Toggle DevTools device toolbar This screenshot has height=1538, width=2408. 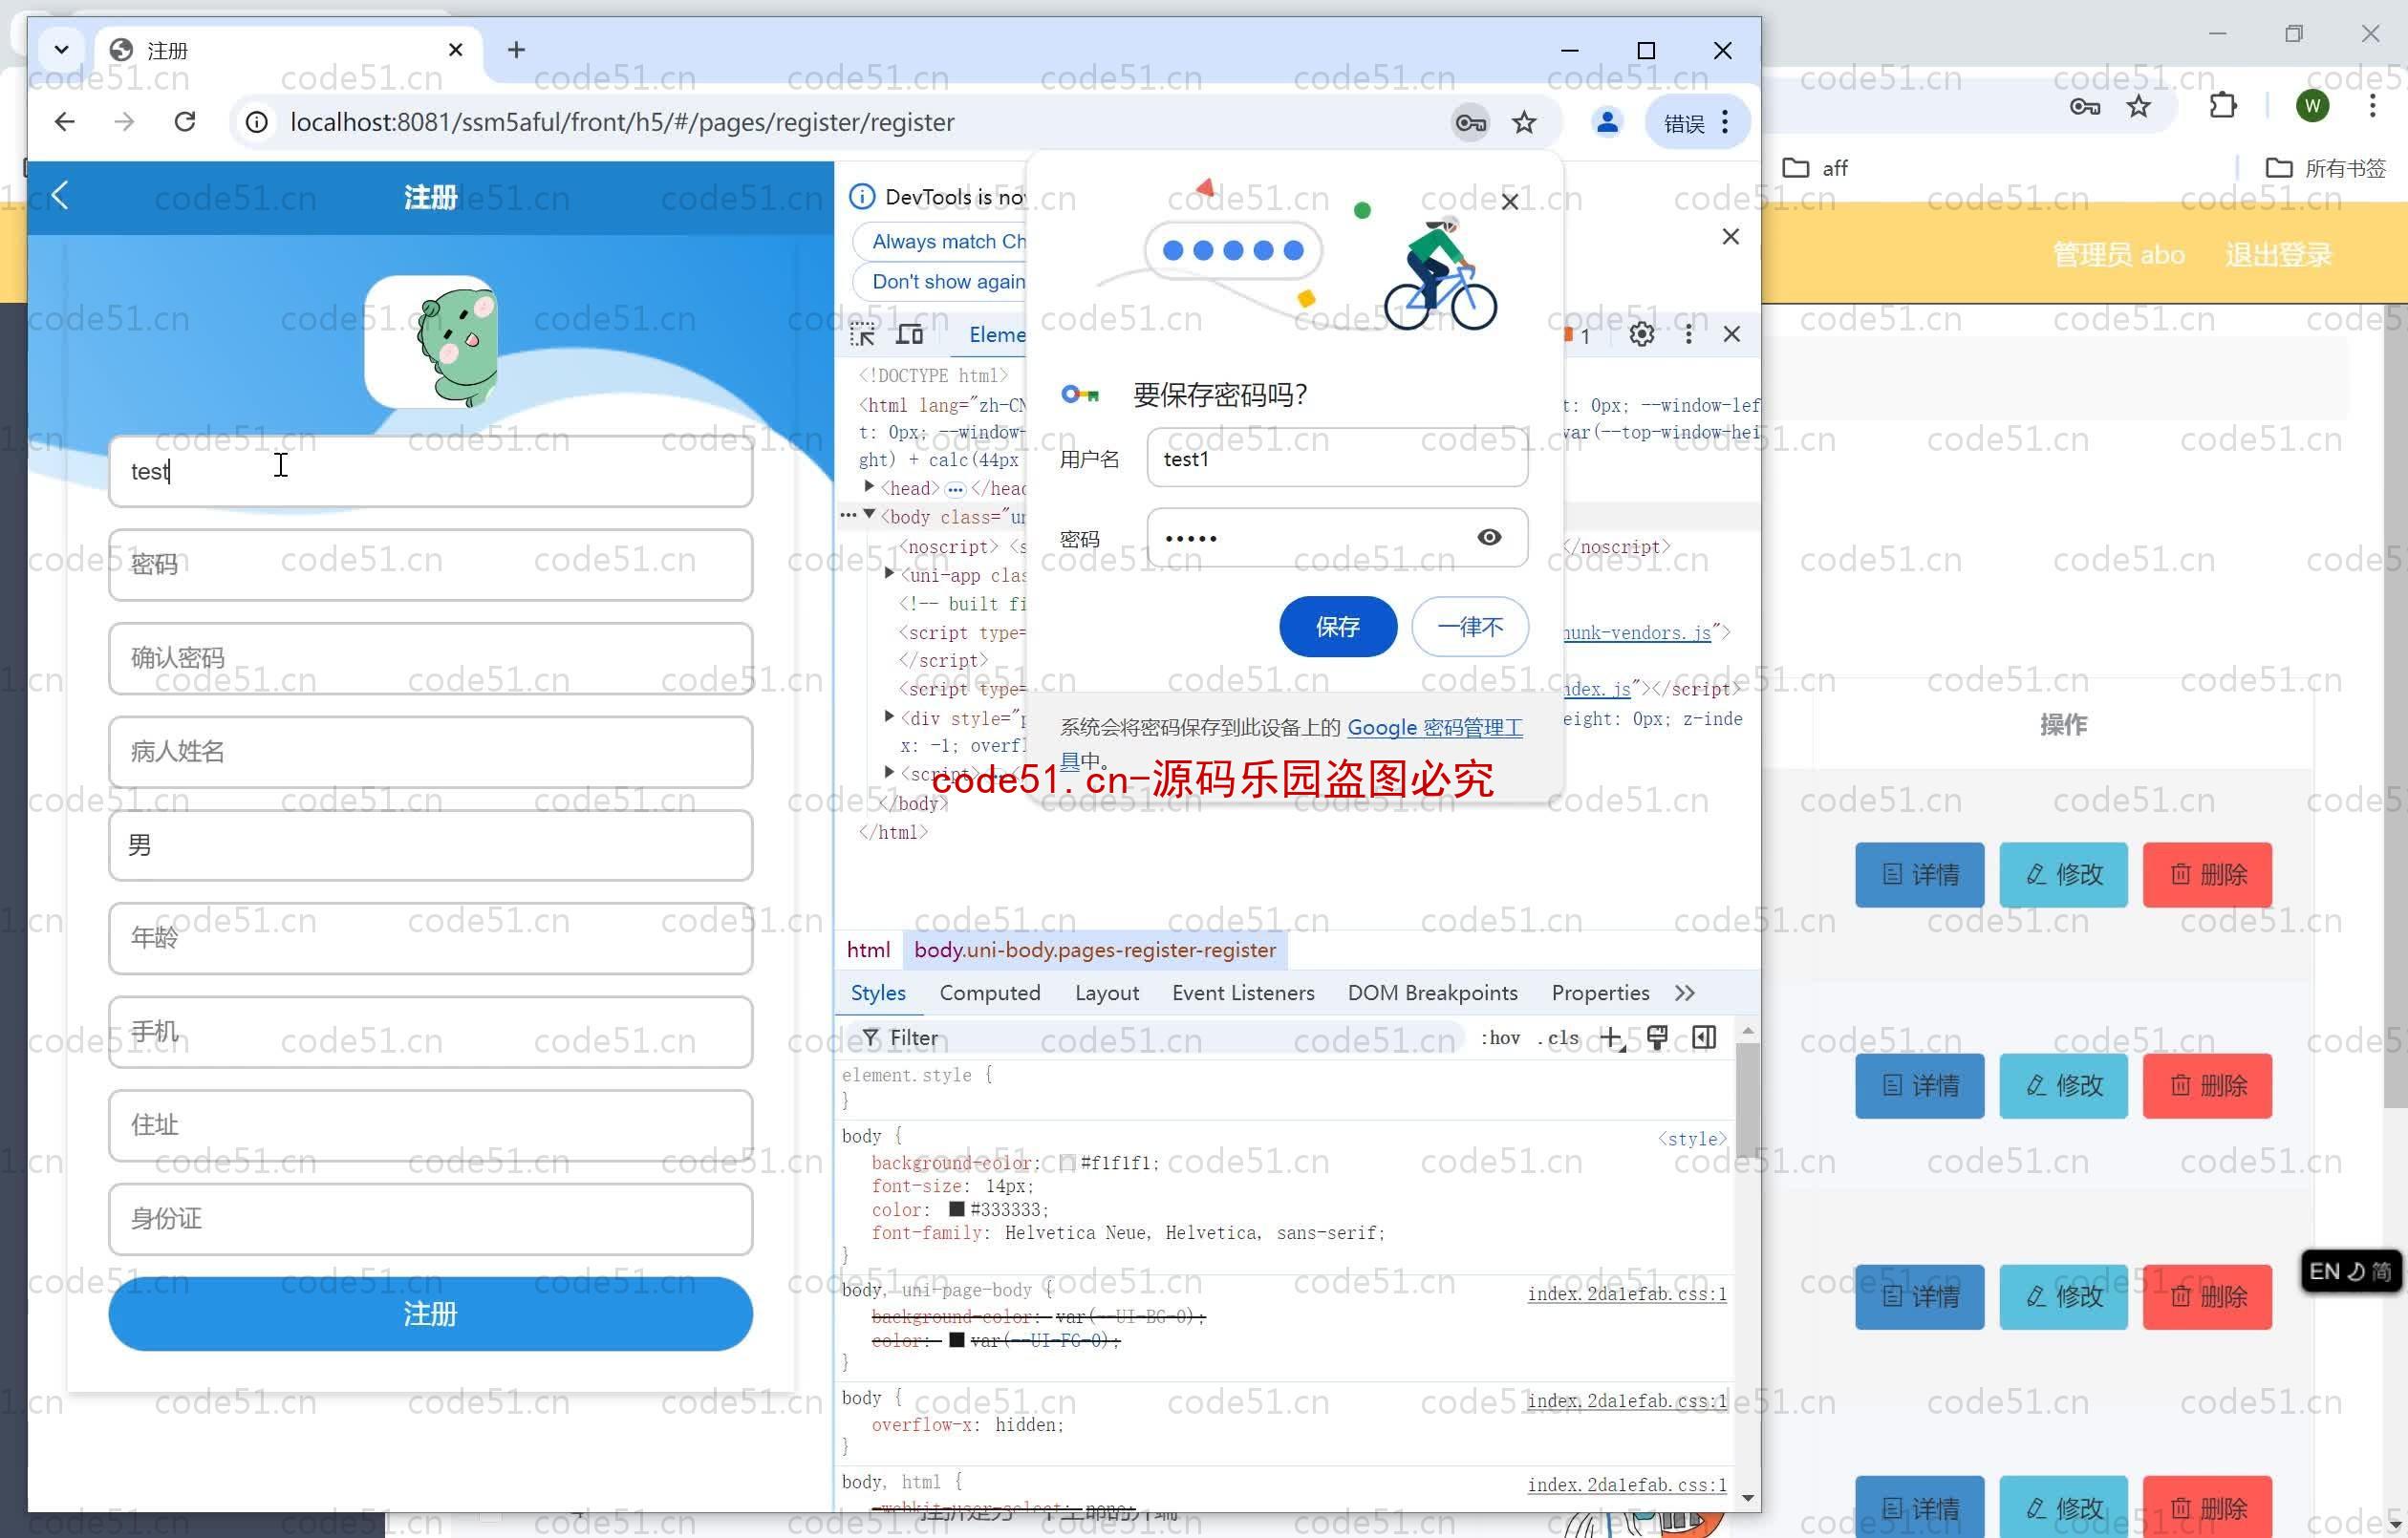coord(909,334)
